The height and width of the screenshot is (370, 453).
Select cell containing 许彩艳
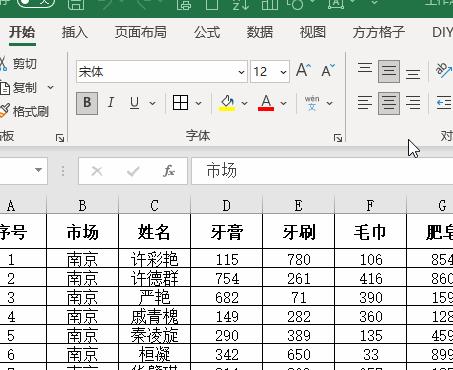pyautogui.click(x=154, y=259)
